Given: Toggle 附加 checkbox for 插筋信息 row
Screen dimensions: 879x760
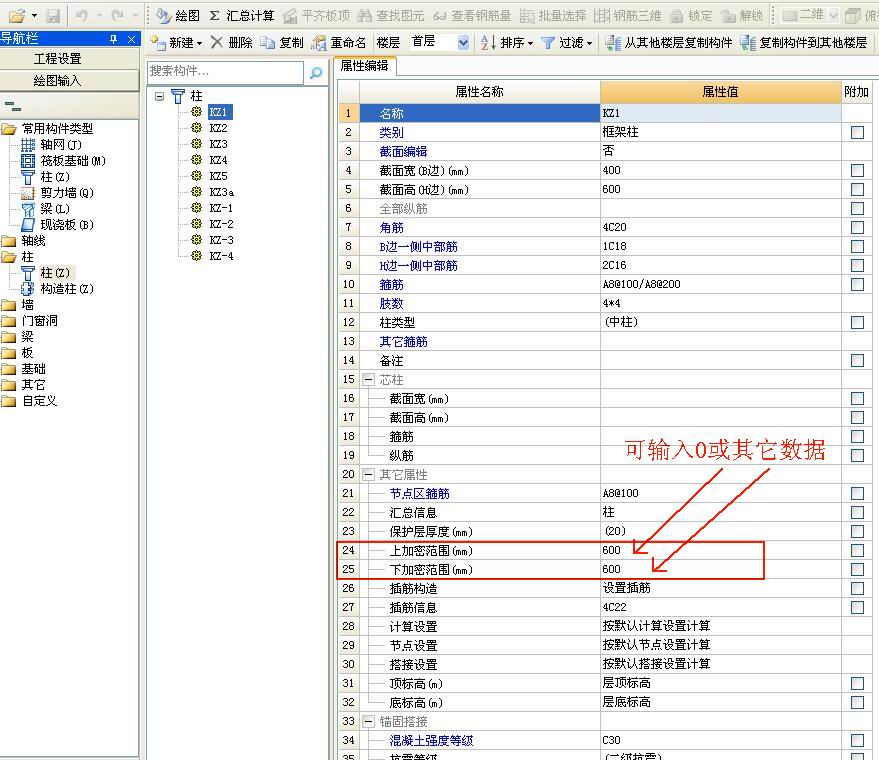Looking at the screenshot, I should [x=857, y=607].
